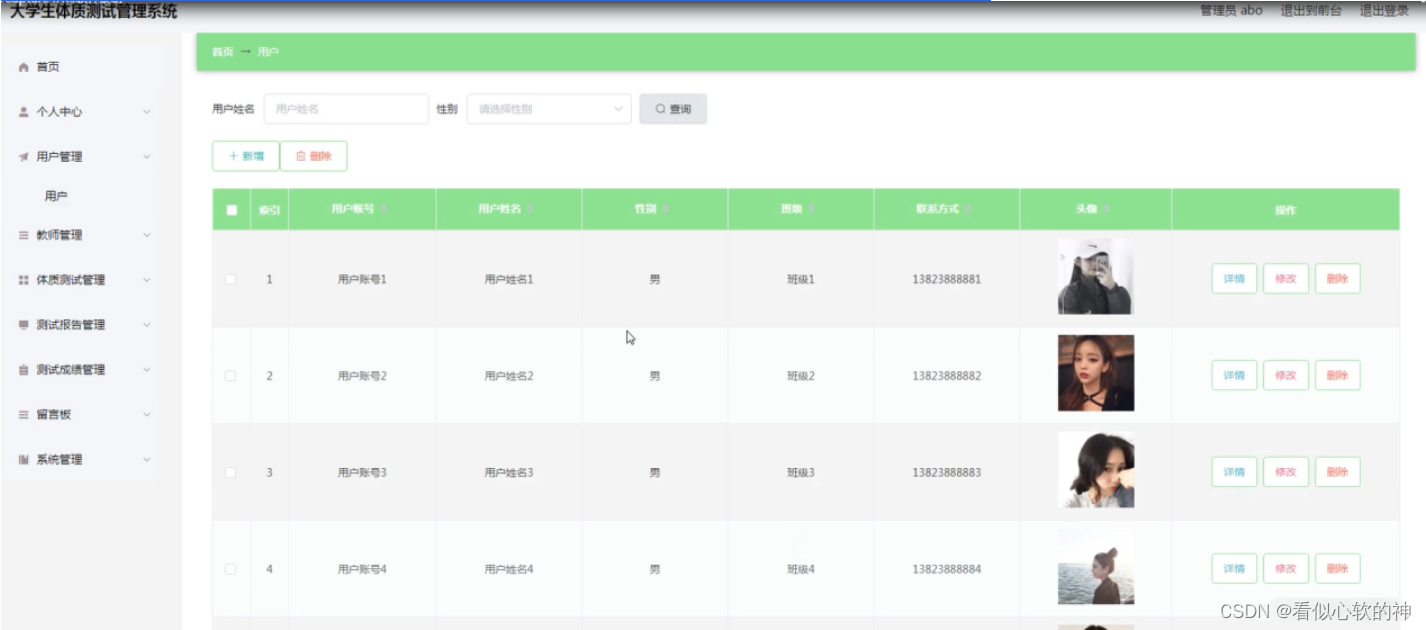Expand 个人中心 using its chevron

tap(147, 112)
